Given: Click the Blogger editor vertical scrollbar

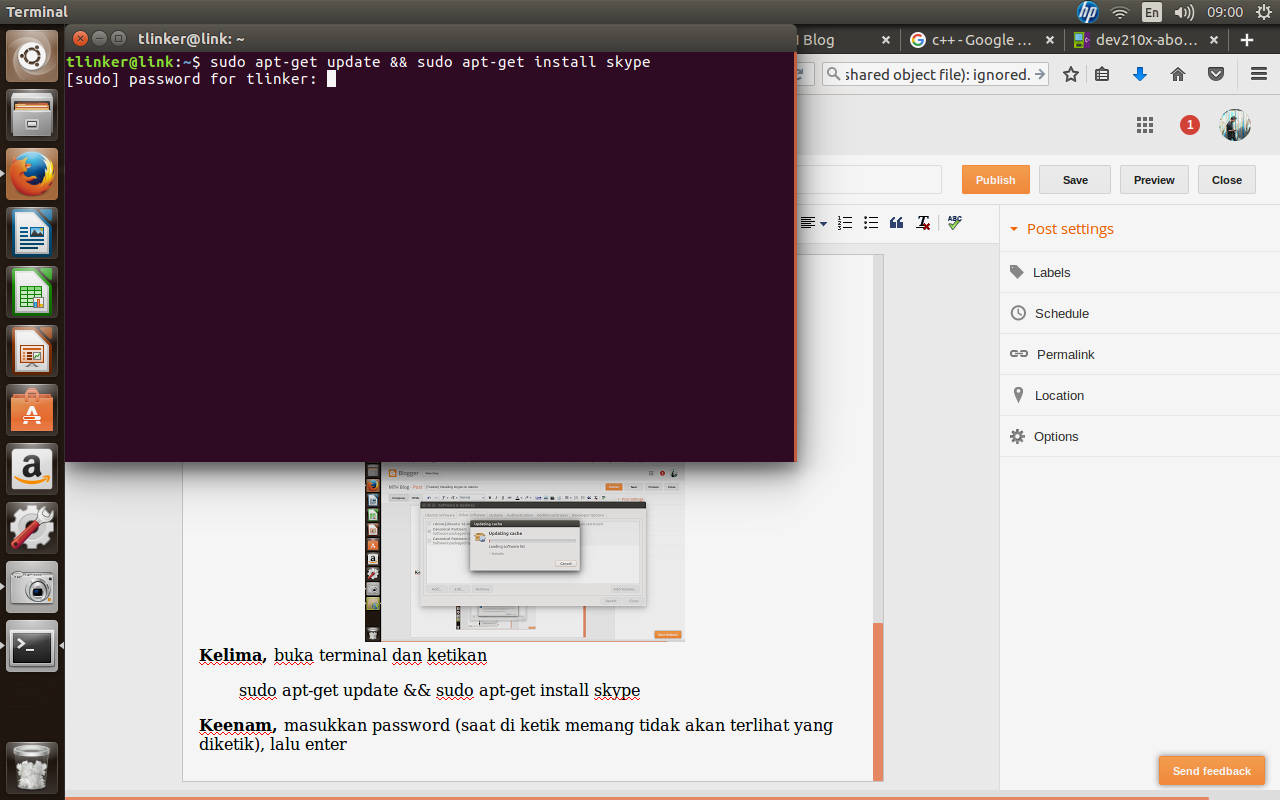Looking at the screenshot, I should tap(878, 700).
